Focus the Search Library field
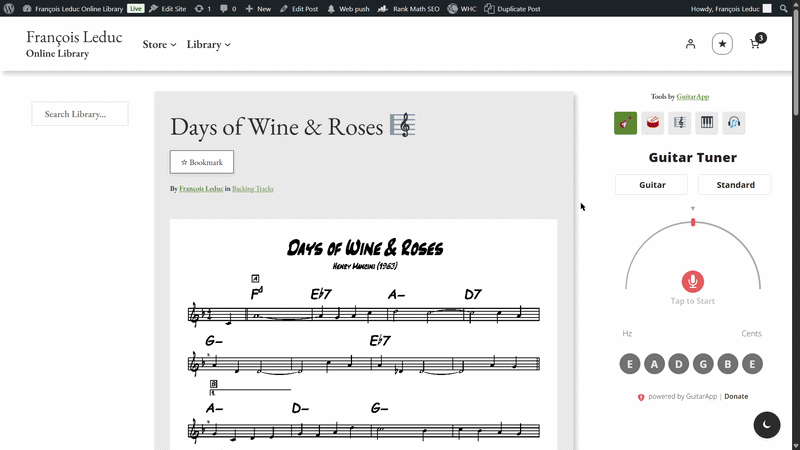The height and width of the screenshot is (450, 800). [80, 114]
